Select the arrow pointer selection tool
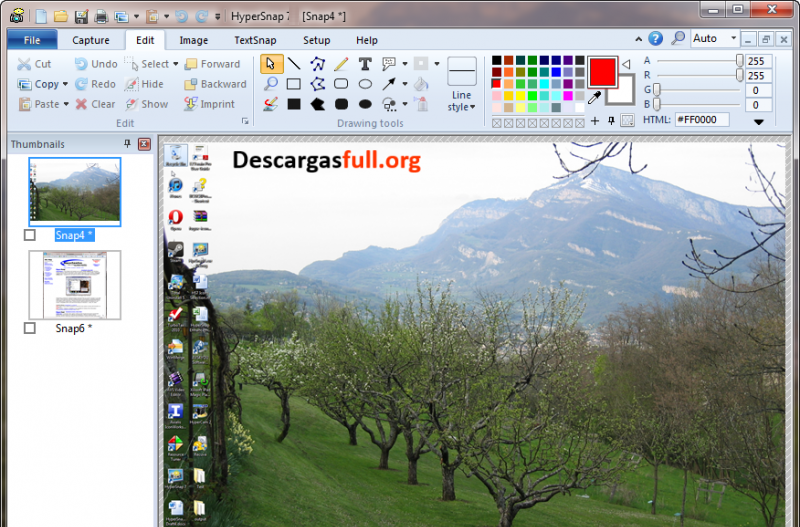Screen dimensions: 800x527 click(271, 64)
